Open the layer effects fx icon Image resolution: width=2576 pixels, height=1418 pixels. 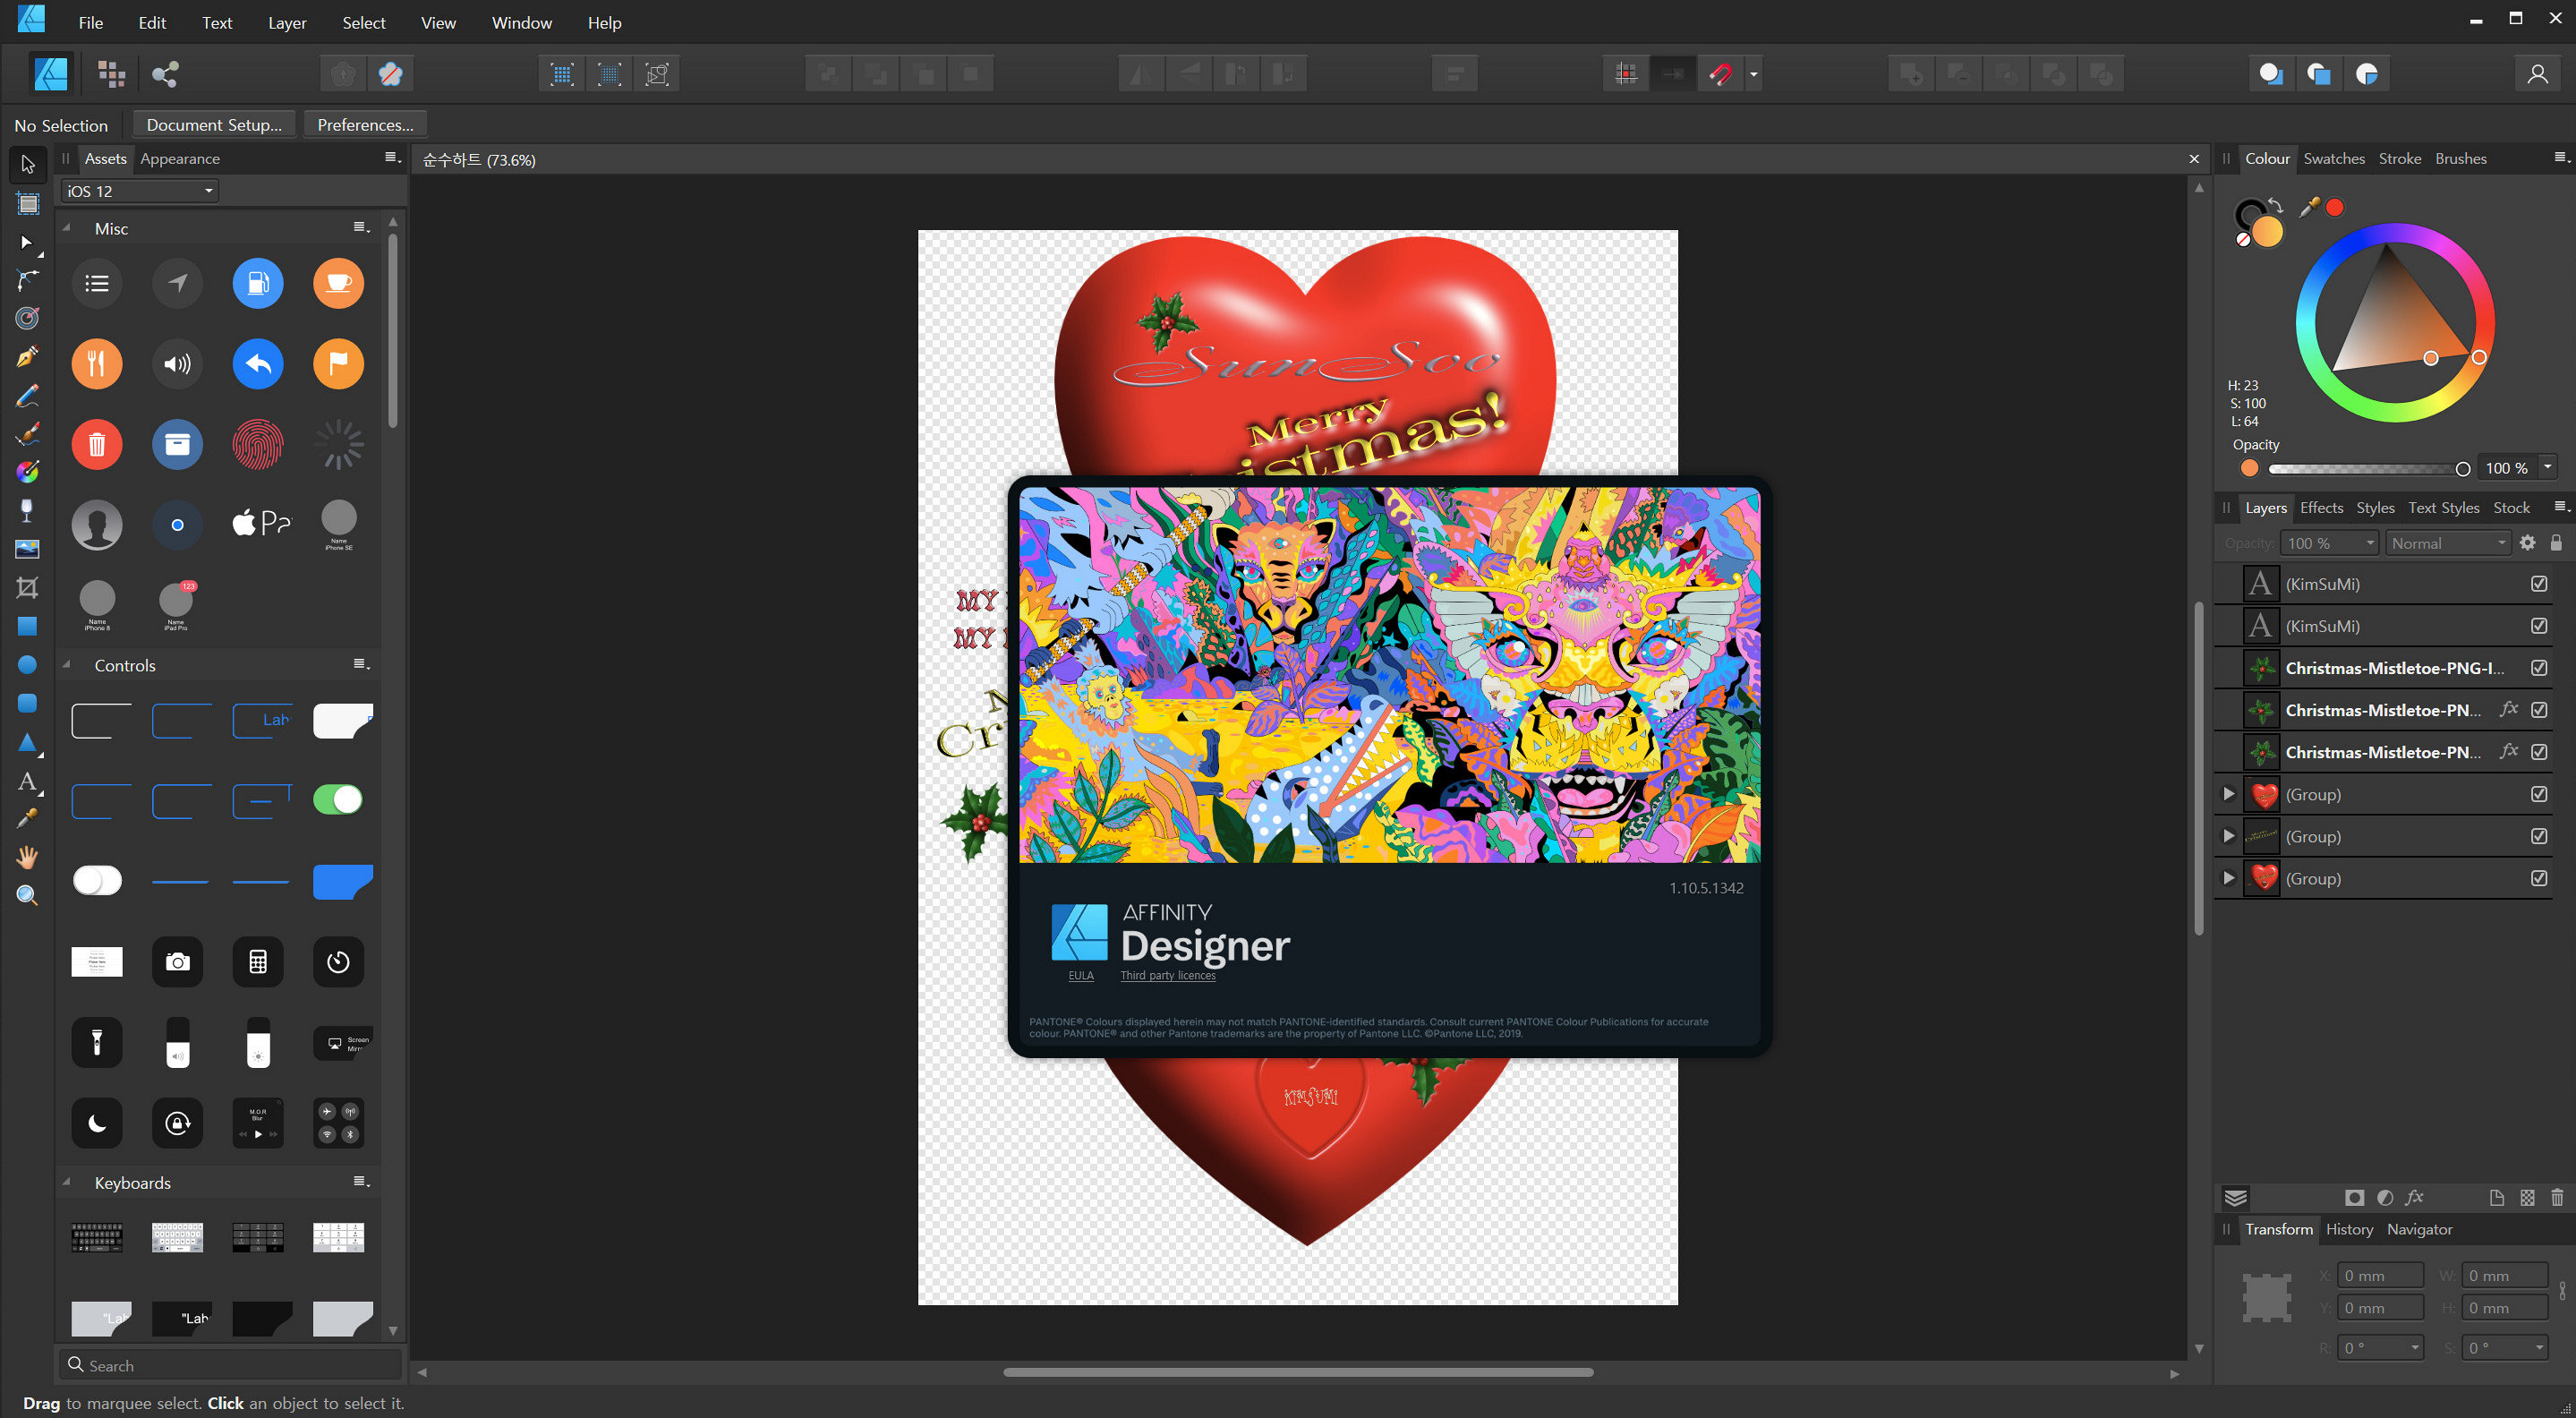click(x=2415, y=1197)
